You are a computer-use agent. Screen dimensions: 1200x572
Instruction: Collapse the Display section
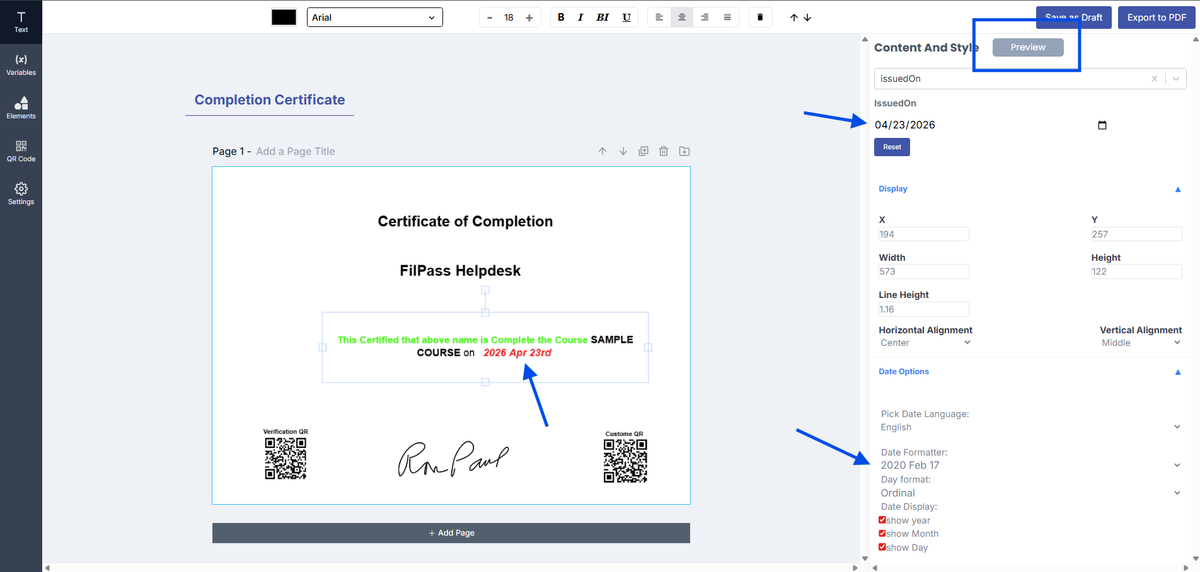pos(1177,189)
